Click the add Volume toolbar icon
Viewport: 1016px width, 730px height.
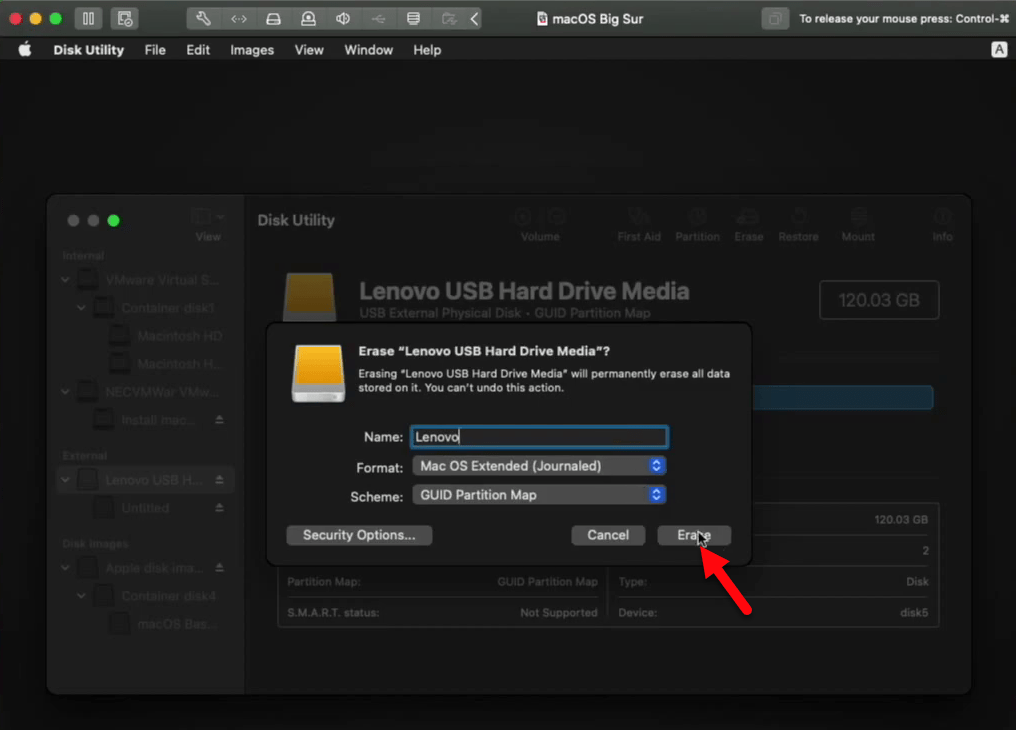coord(522,217)
